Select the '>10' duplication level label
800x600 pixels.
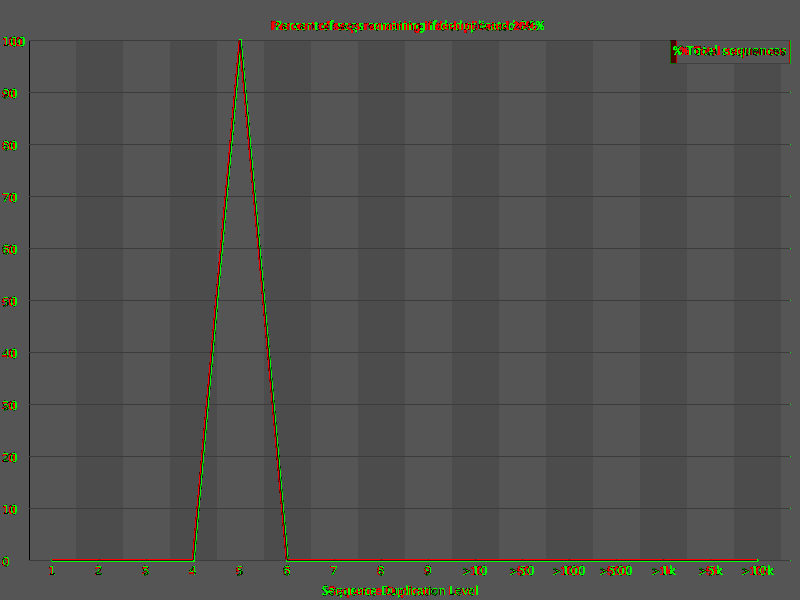coord(475,570)
